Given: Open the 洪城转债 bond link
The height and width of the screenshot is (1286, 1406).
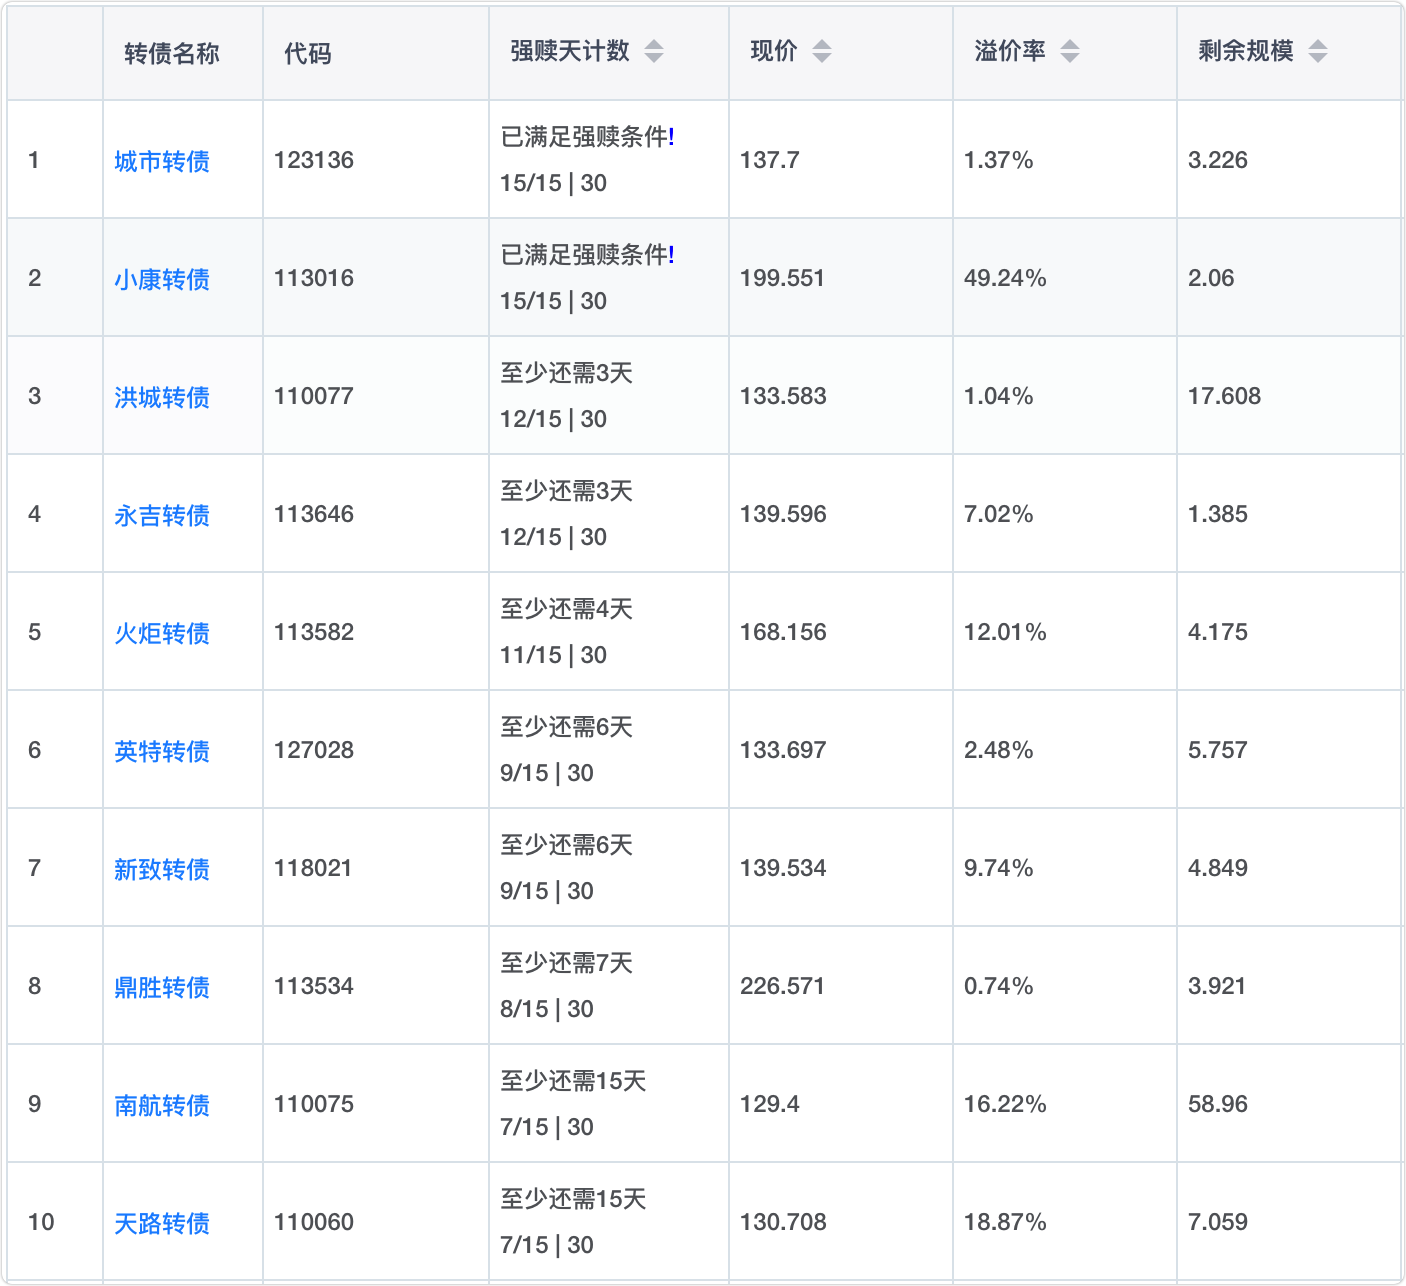Looking at the screenshot, I should pyautogui.click(x=162, y=397).
